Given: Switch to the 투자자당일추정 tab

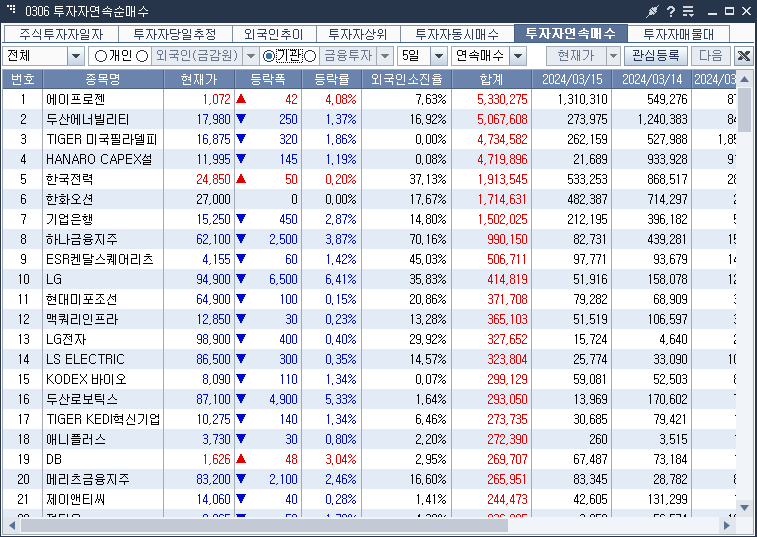Looking at the screenshot, I should (175, 34).
